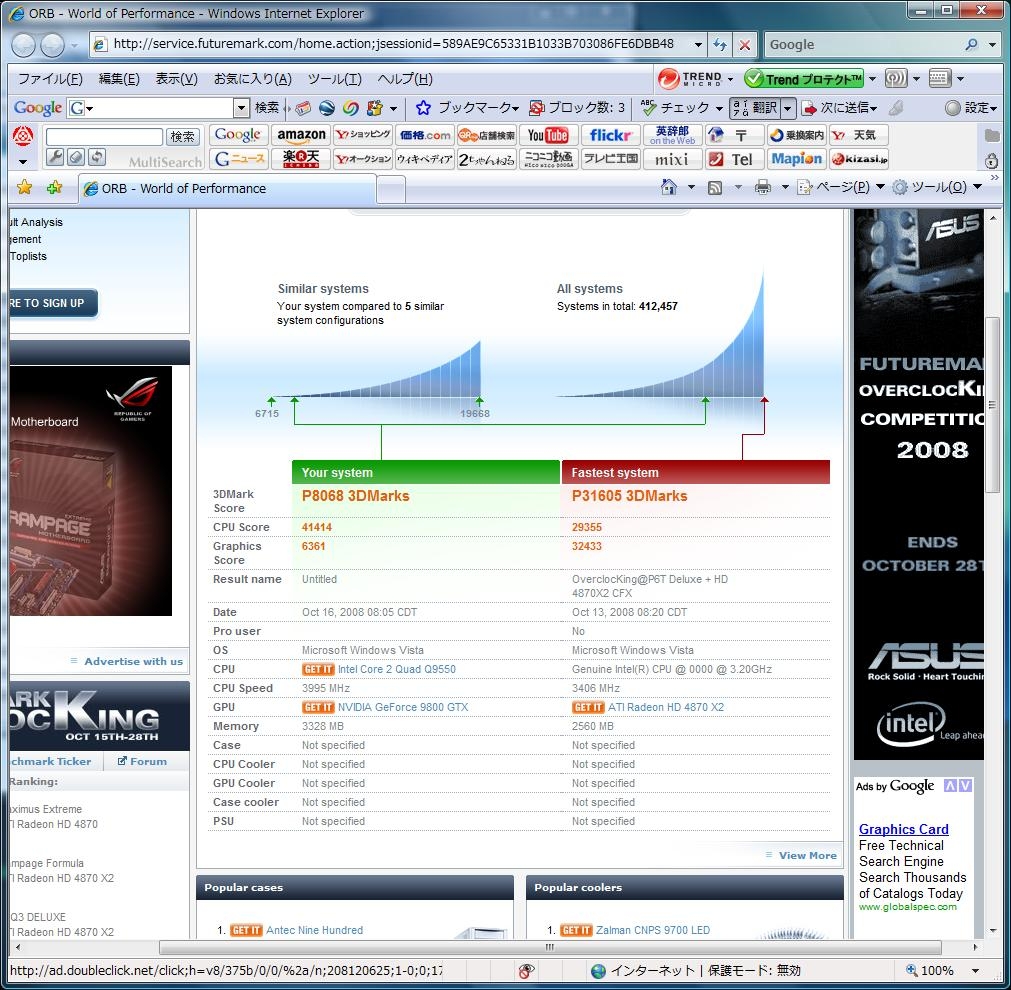Open the ツール(O) command bar dropdown

coord(937,188)
